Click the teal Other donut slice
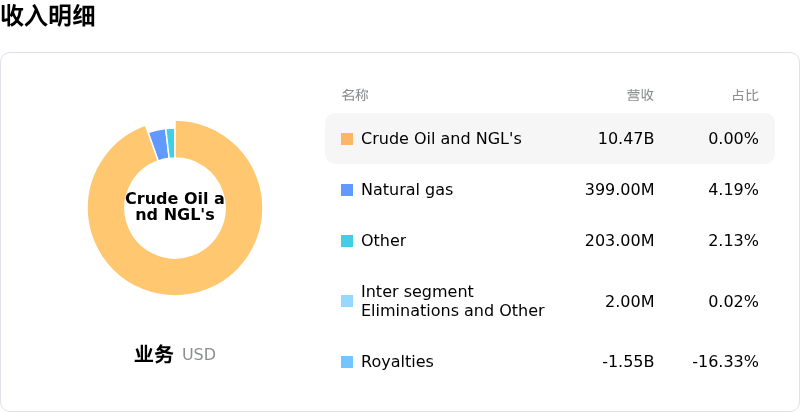 click(x=171, y=142)
